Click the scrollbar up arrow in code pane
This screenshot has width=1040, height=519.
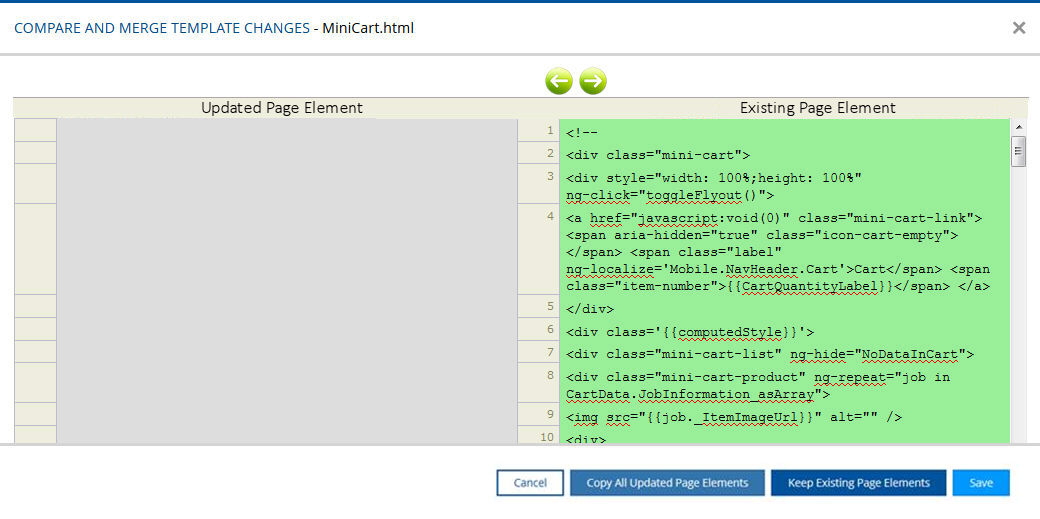(1019, 128)
